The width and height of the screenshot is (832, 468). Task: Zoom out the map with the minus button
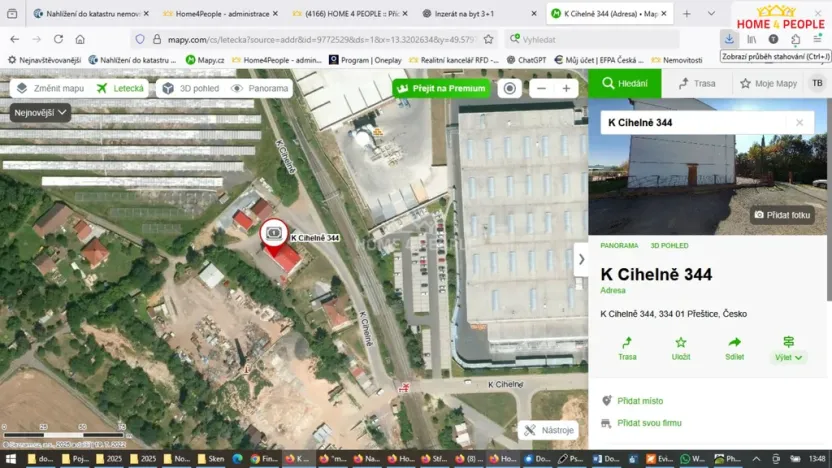click(x=541, y=88)
